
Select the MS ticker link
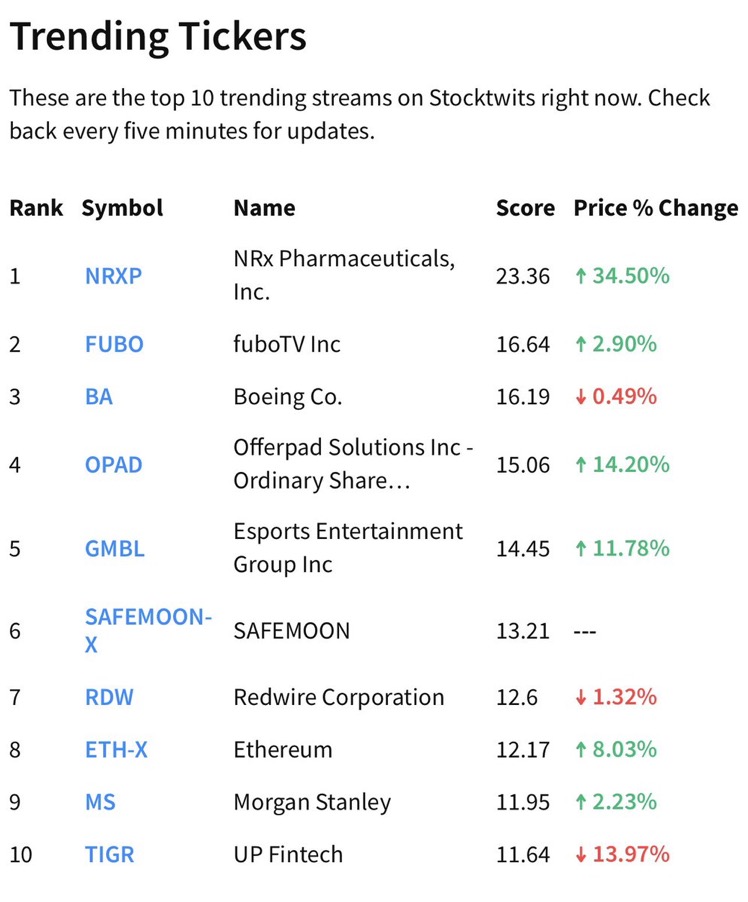[x=101, y=802]
